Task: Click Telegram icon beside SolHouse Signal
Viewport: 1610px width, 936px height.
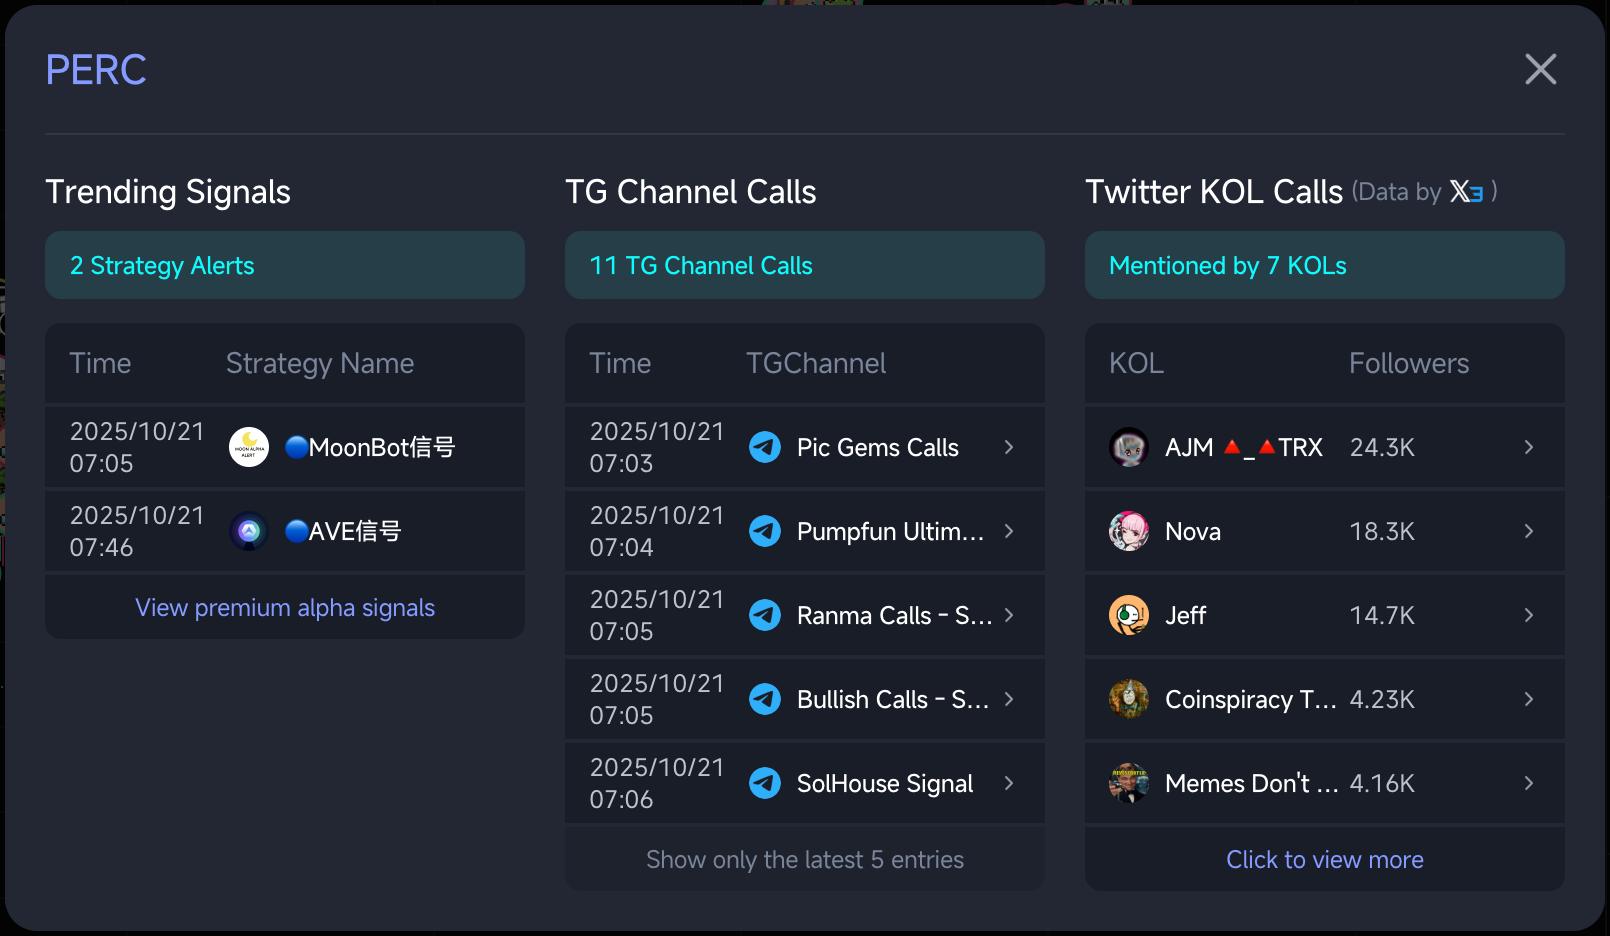Action: 765,783
